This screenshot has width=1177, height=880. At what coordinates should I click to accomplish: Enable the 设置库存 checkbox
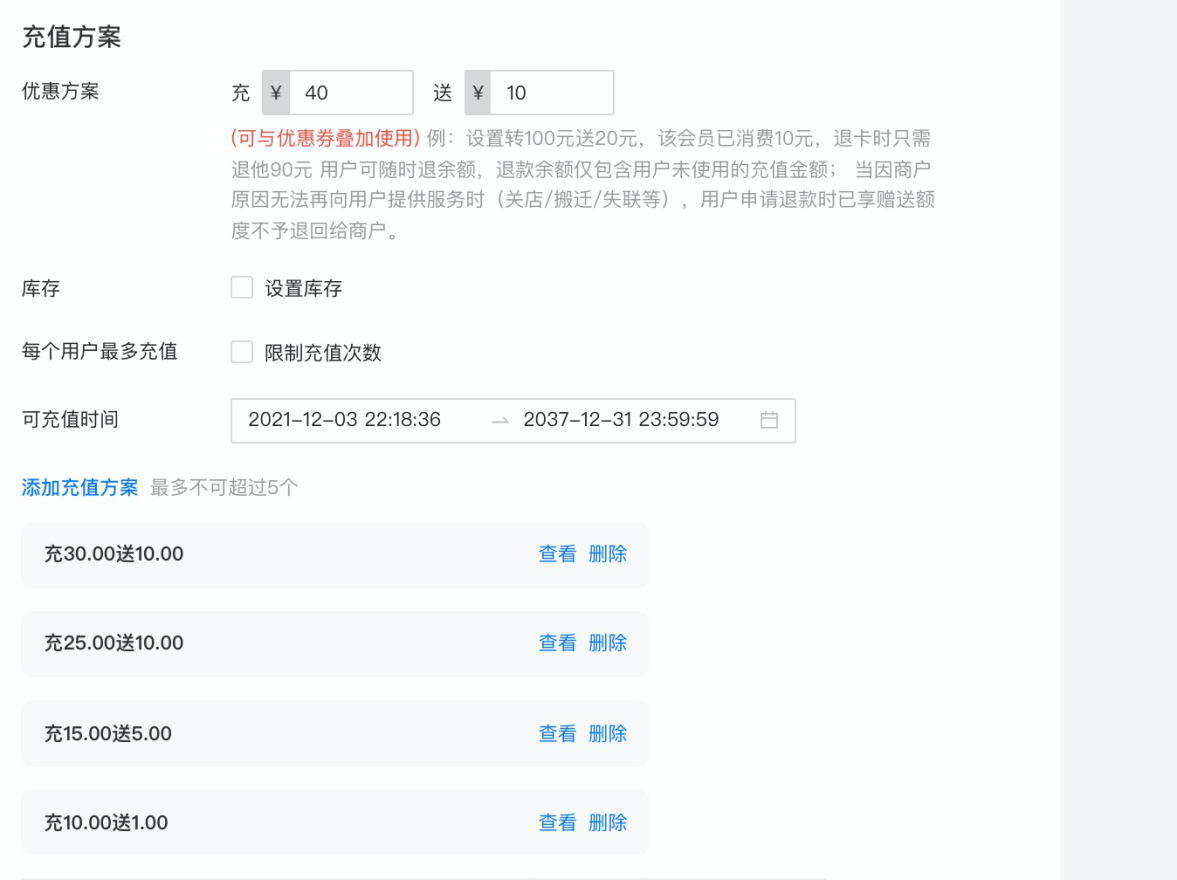242,288
